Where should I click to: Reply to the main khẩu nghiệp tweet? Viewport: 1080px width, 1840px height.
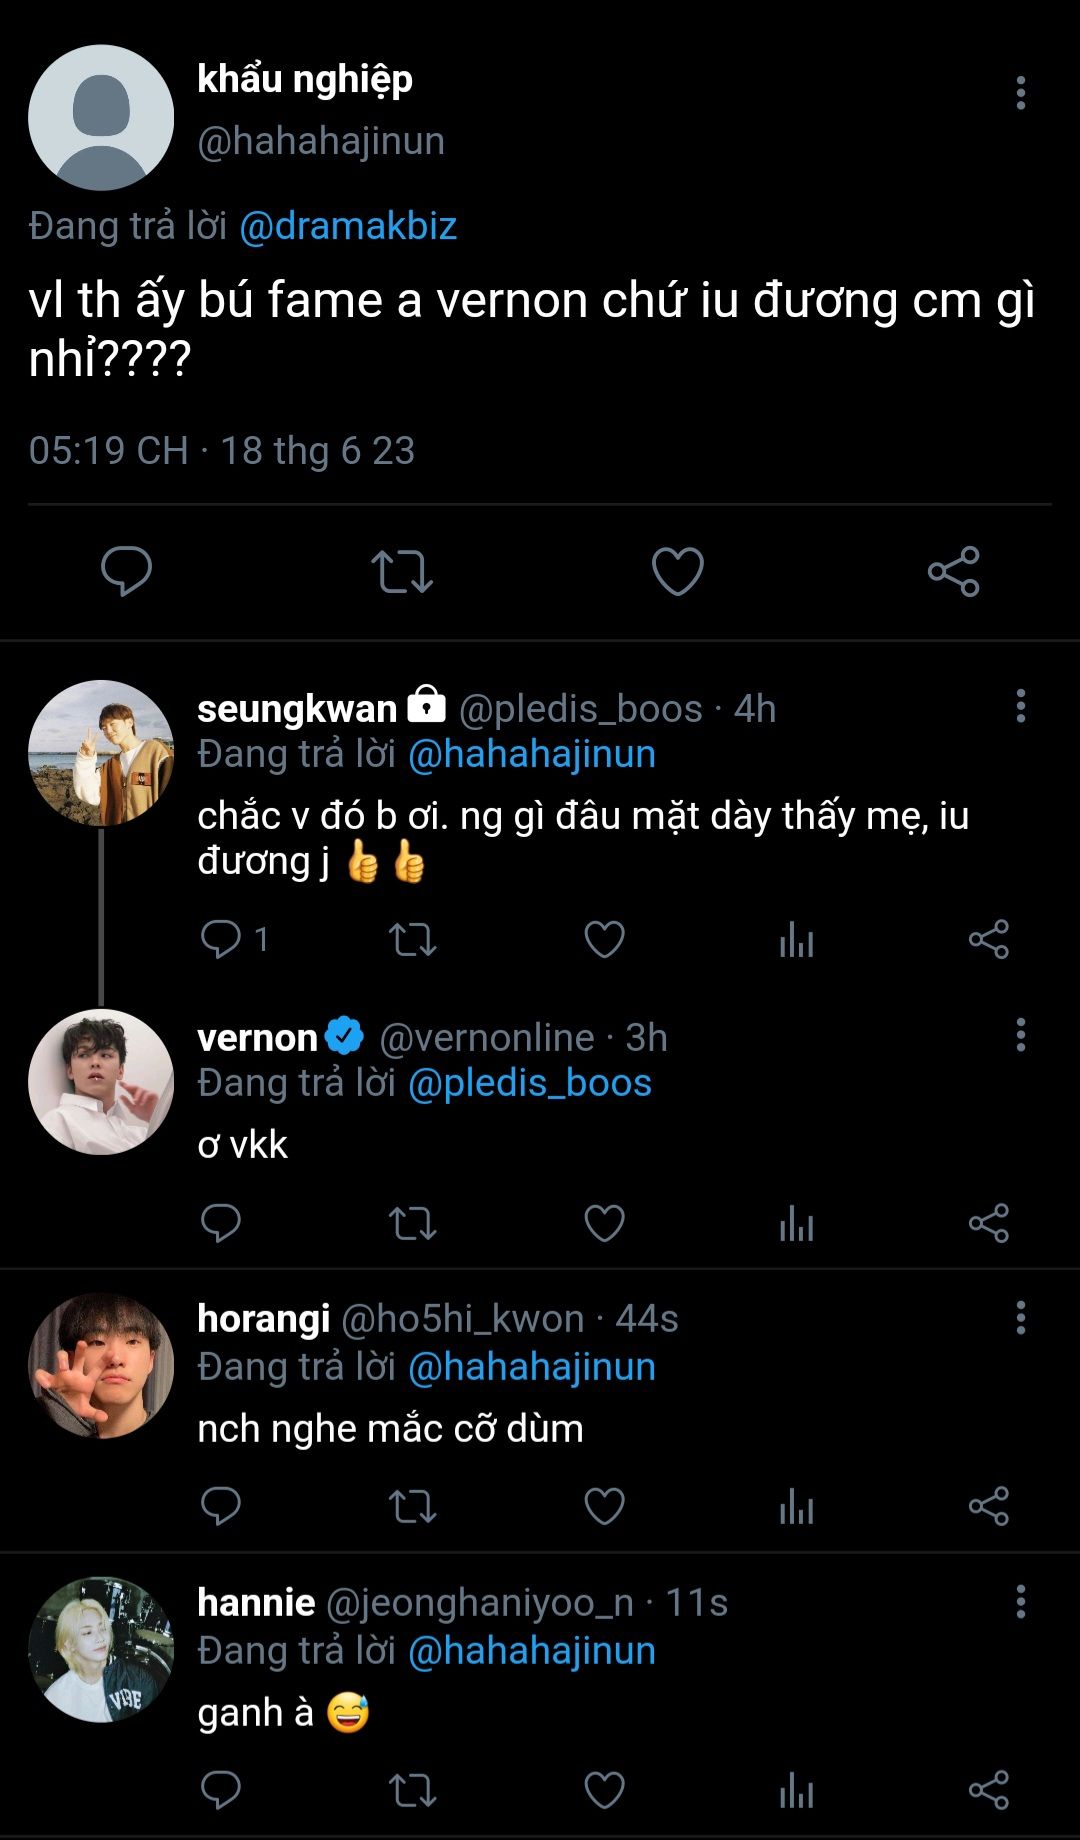pos(126,571)
